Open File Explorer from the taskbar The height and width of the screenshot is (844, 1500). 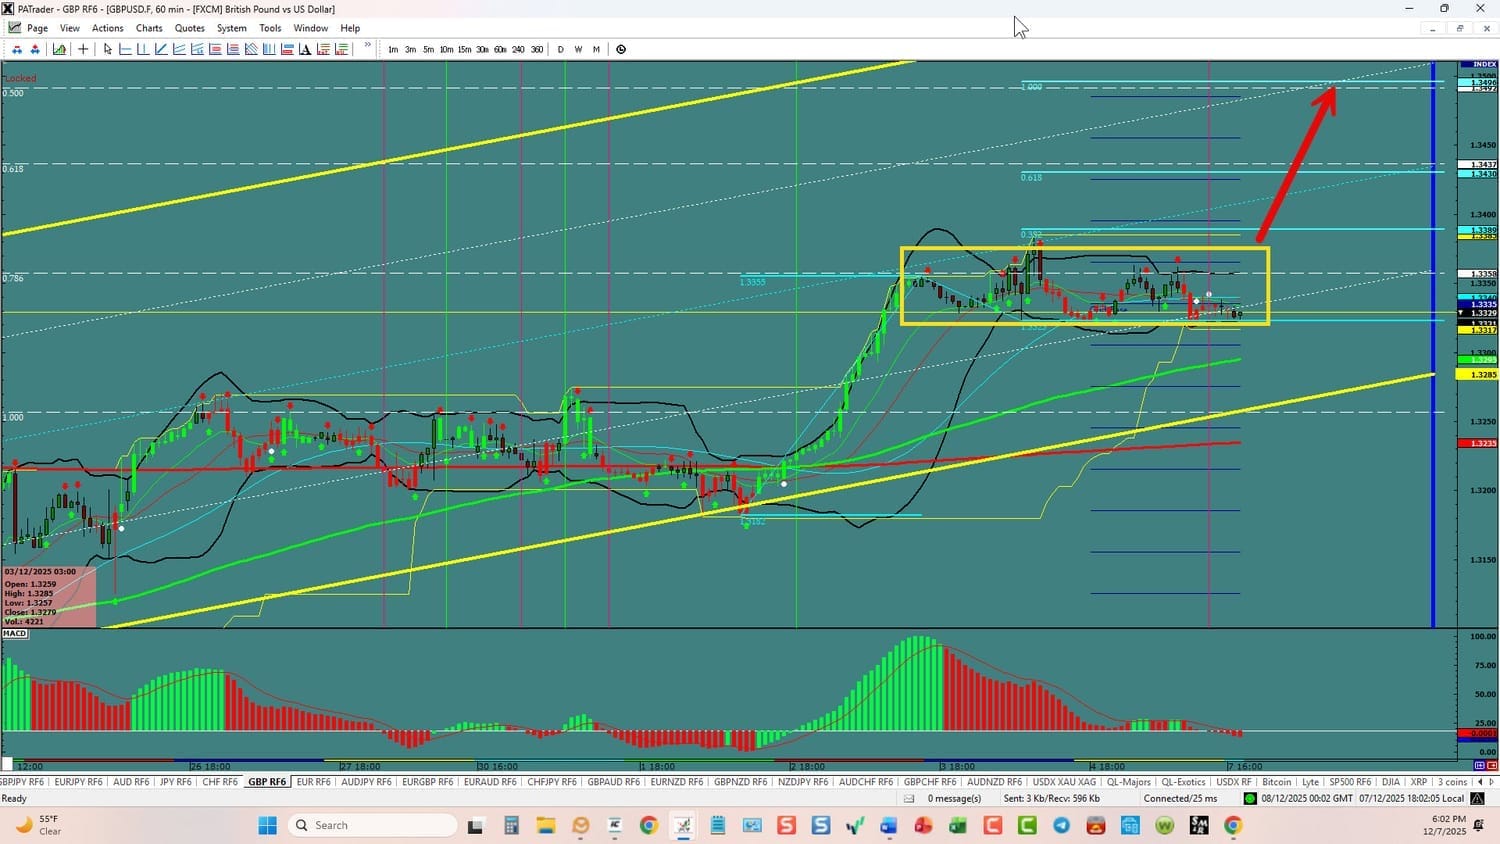[546, 825]
